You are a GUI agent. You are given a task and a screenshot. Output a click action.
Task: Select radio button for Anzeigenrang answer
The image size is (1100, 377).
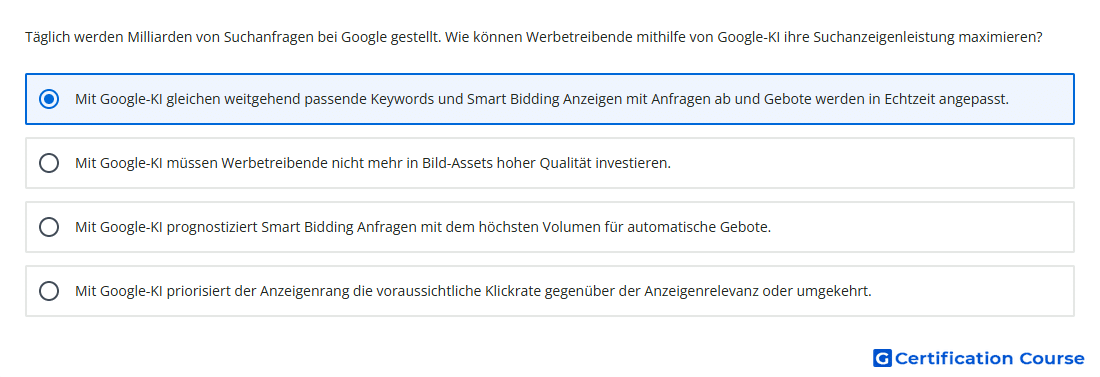tap(49, 291)
